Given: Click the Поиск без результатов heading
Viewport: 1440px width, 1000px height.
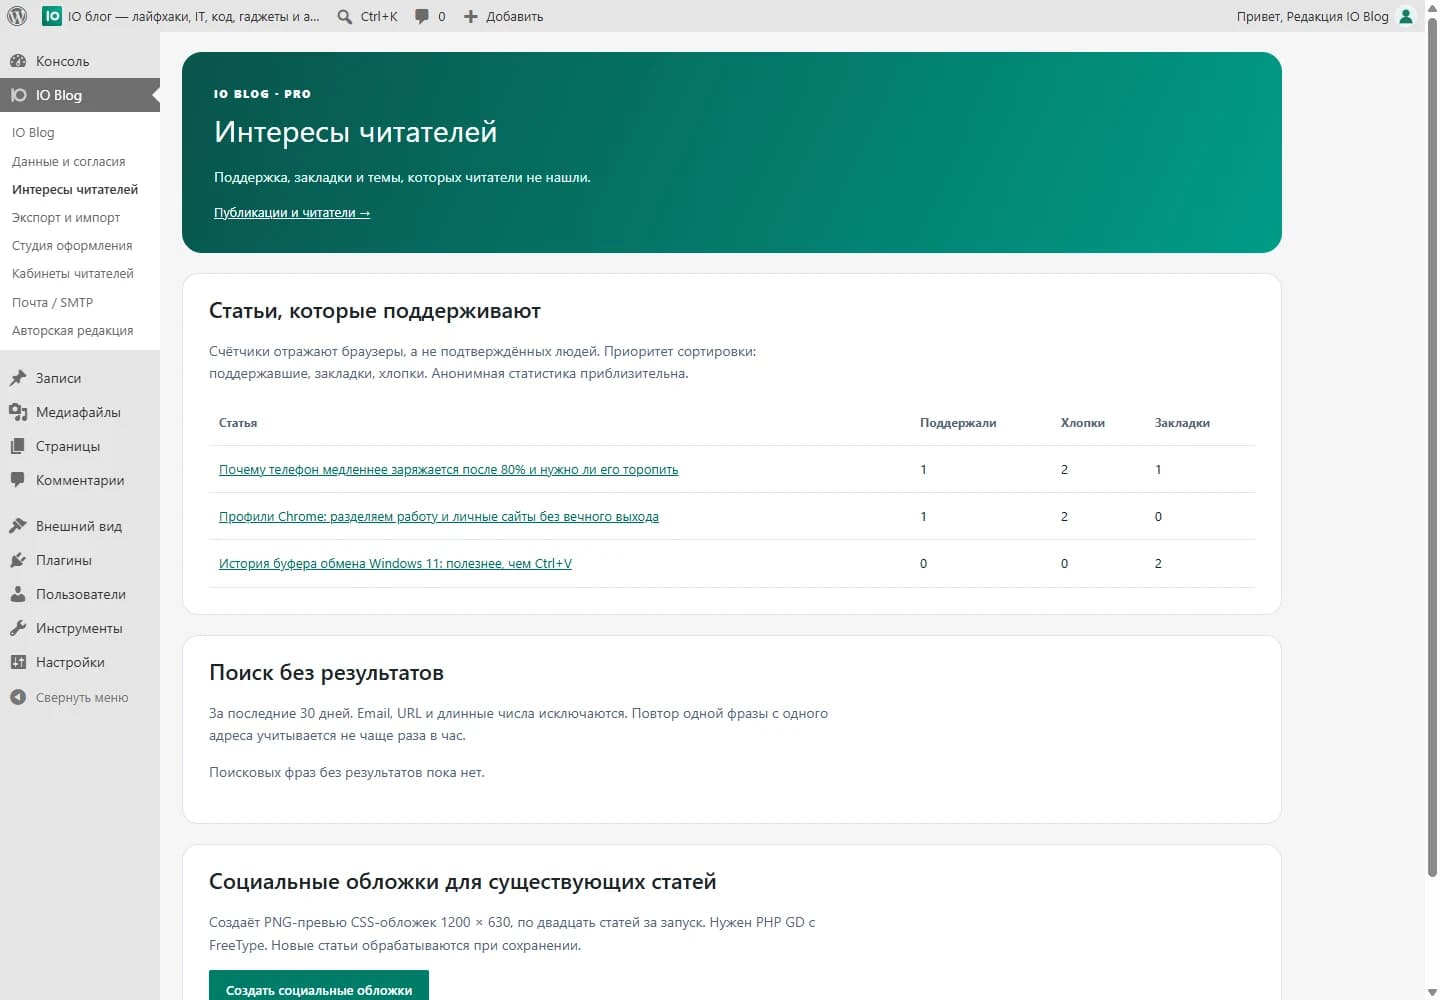Looking at the screenshot, I should (326, 672).
